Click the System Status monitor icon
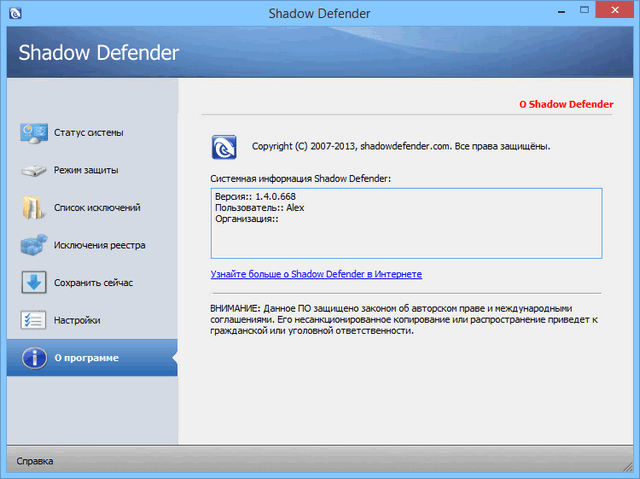The height and width of the screenshot is (479, 640). [x=34, y=133]
